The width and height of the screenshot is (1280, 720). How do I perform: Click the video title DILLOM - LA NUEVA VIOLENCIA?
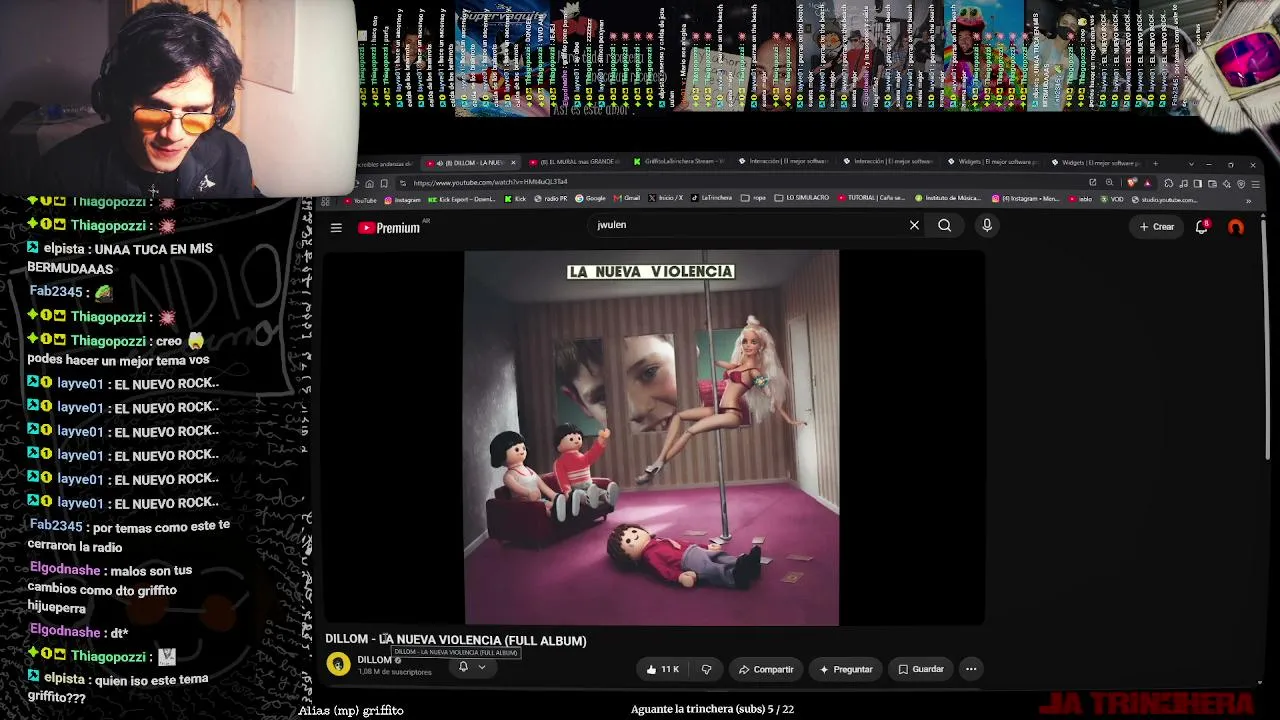(456, 640)
